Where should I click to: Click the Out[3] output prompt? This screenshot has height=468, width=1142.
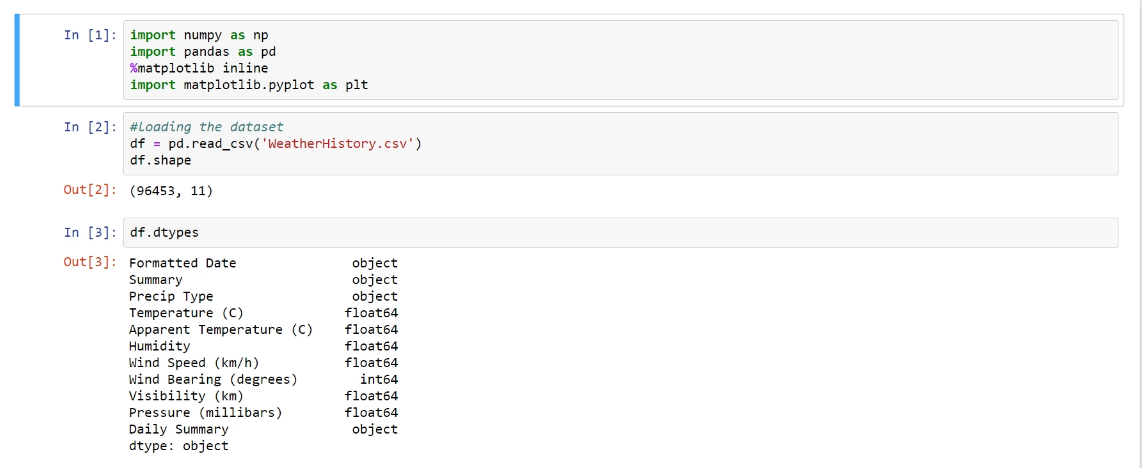point(91,263)
